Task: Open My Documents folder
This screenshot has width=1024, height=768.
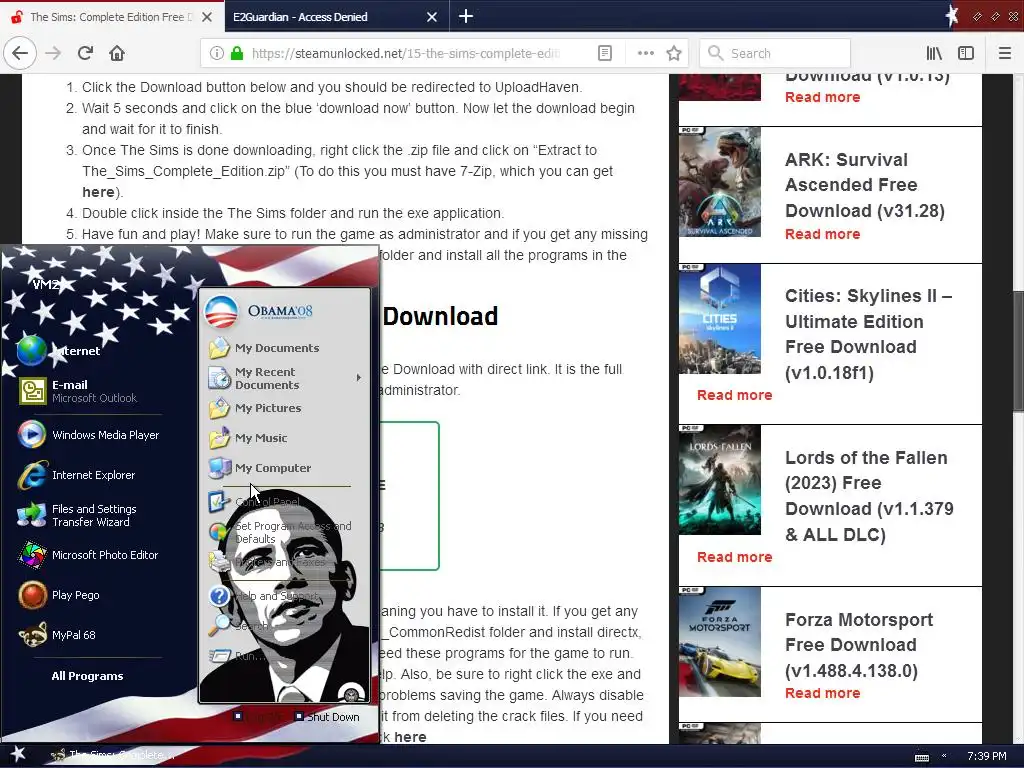Action: pyautogui.click(x=265, y=347)
